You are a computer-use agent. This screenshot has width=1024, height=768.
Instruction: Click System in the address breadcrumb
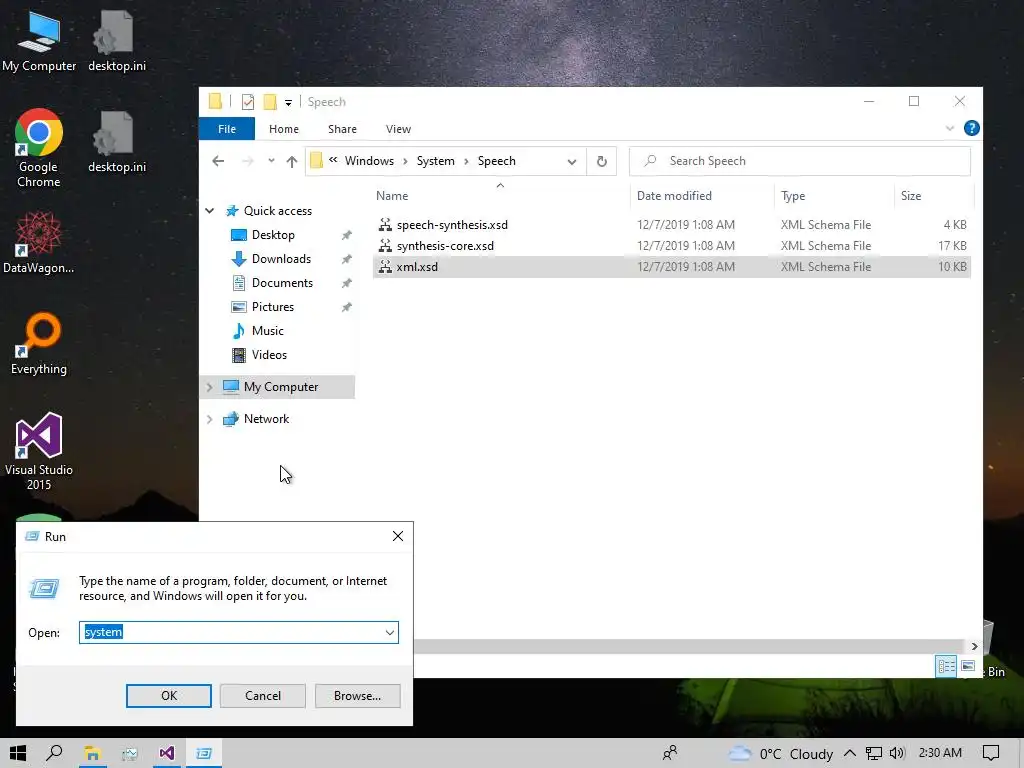point(436,161)
